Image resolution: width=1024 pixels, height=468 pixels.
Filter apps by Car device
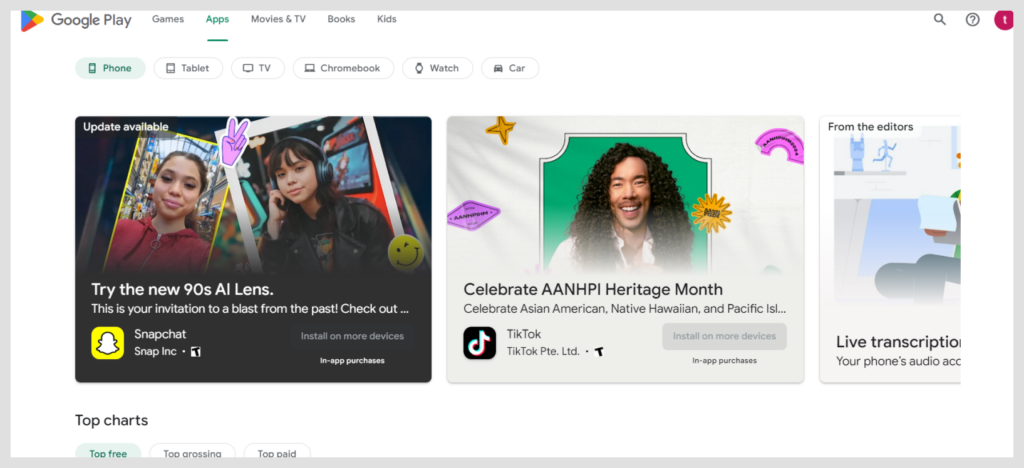click(509, 68)
